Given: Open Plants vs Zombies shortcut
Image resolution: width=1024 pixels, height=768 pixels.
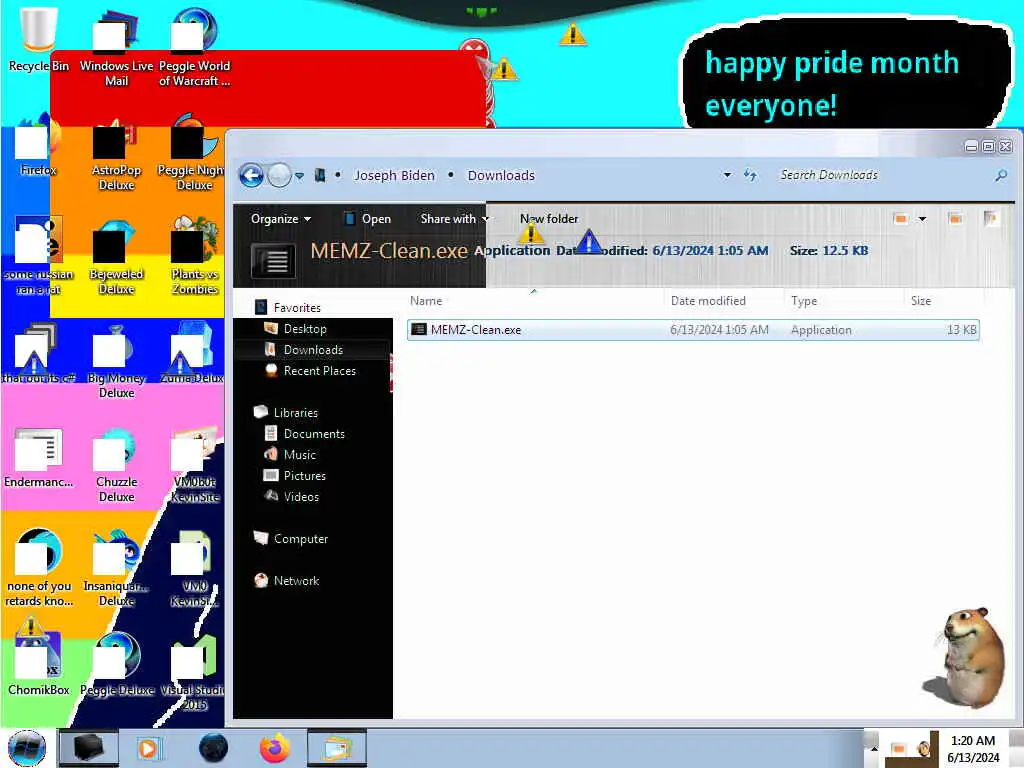Looking at the screenshot, I should click(194, 257).
